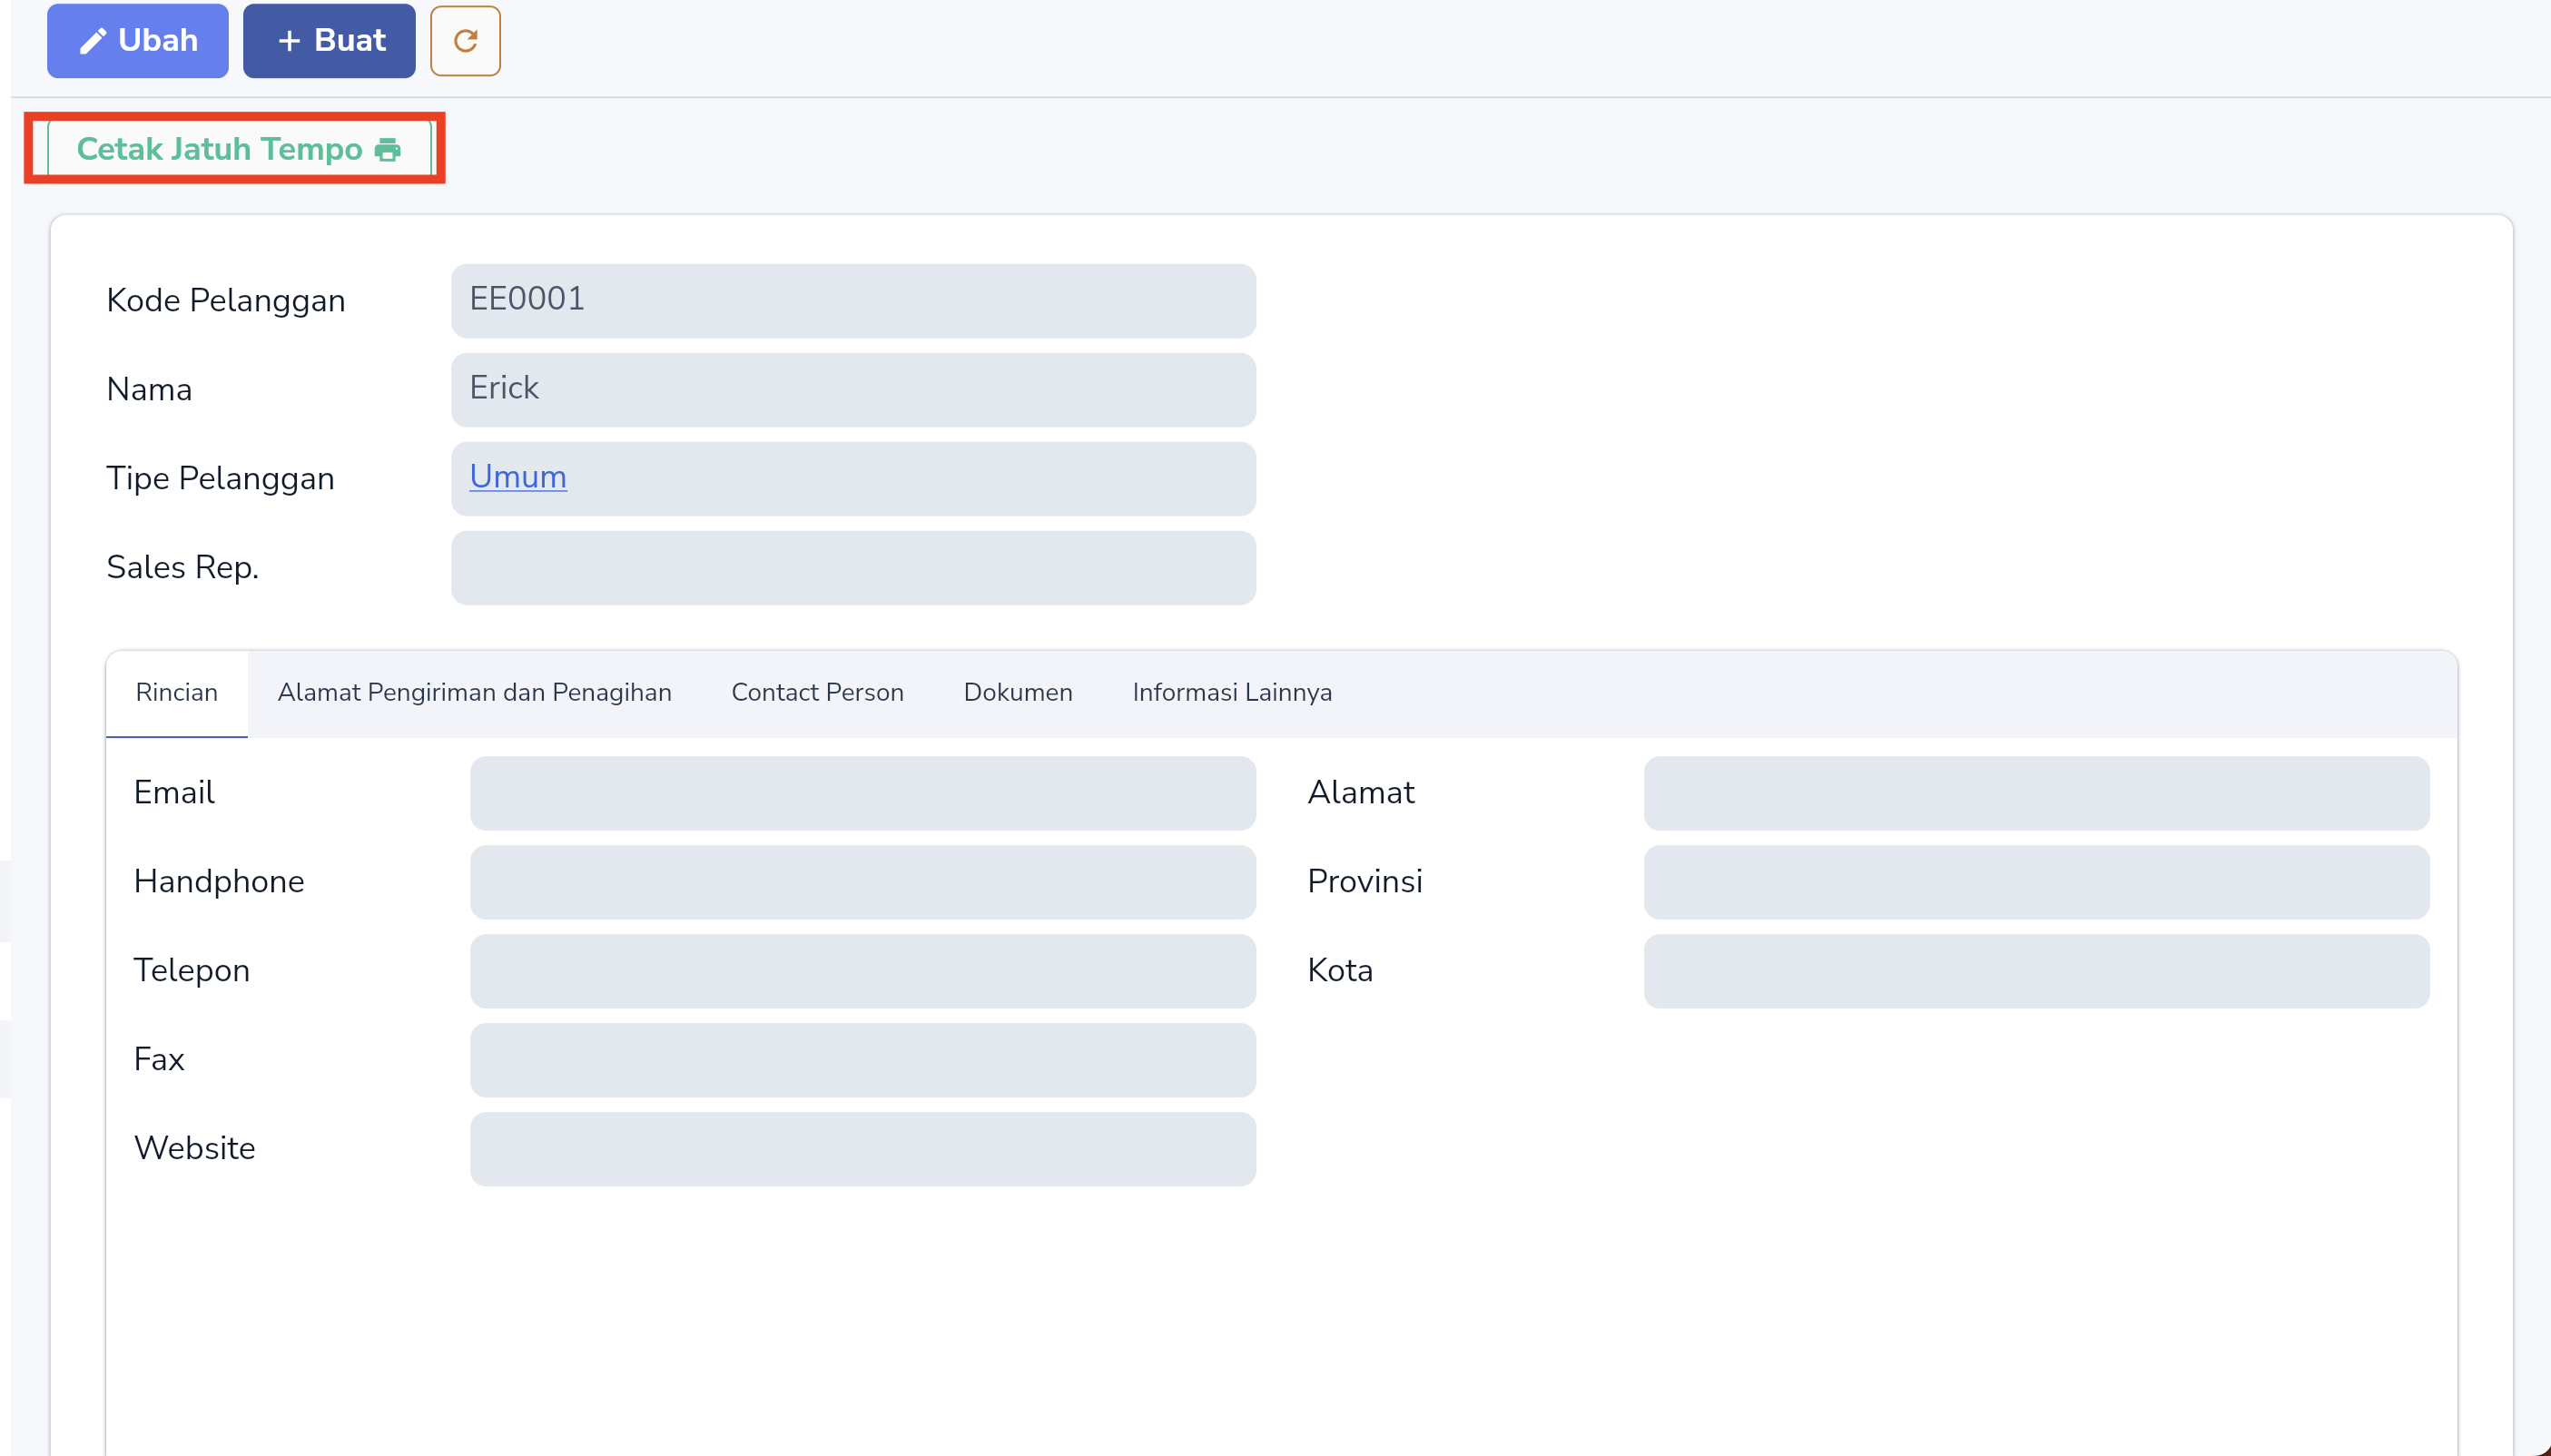Click the Ubah edit button
The image size is (2551, 1456).
138,41
